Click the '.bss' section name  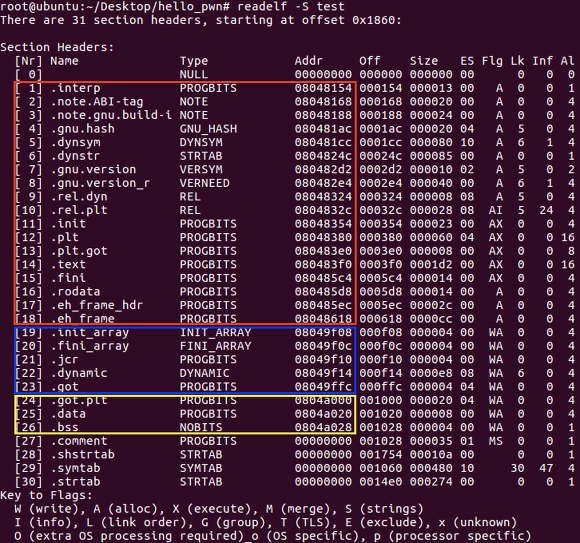coord(65,427)
